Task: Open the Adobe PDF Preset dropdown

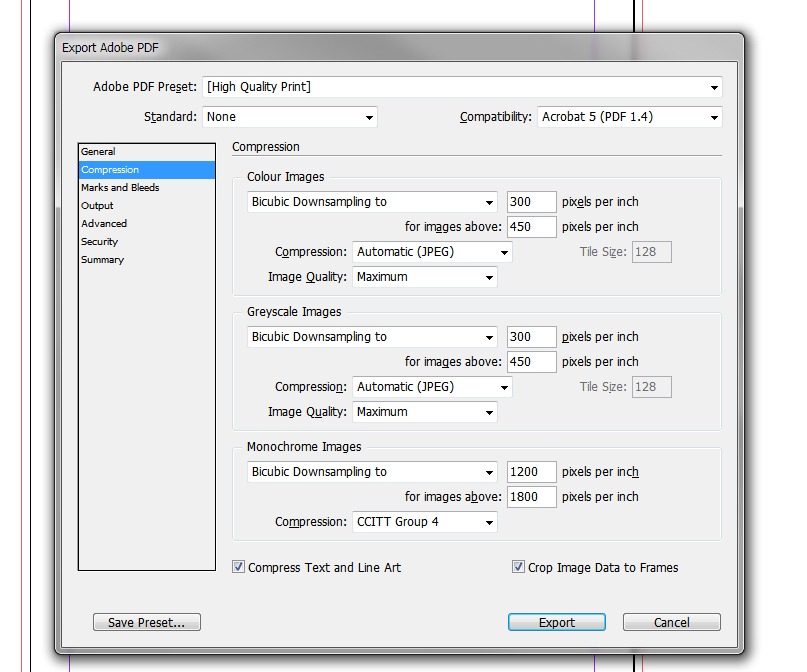Action: [462, 87]
